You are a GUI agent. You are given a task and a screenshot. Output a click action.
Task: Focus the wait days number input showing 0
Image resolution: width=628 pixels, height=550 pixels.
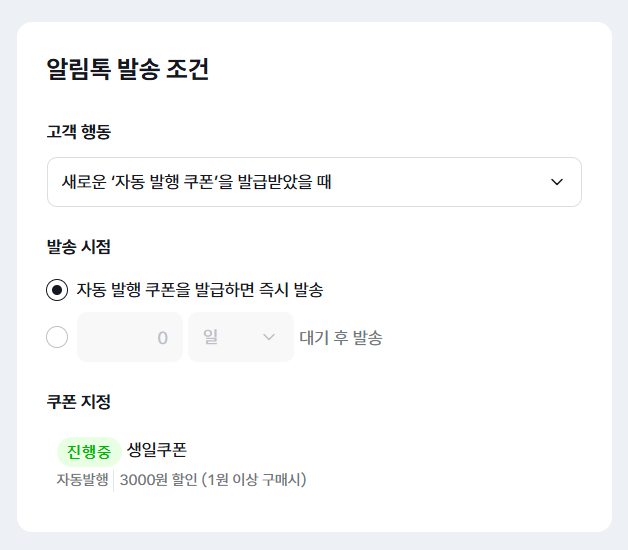pyautogui.click(x=130, y=337)
